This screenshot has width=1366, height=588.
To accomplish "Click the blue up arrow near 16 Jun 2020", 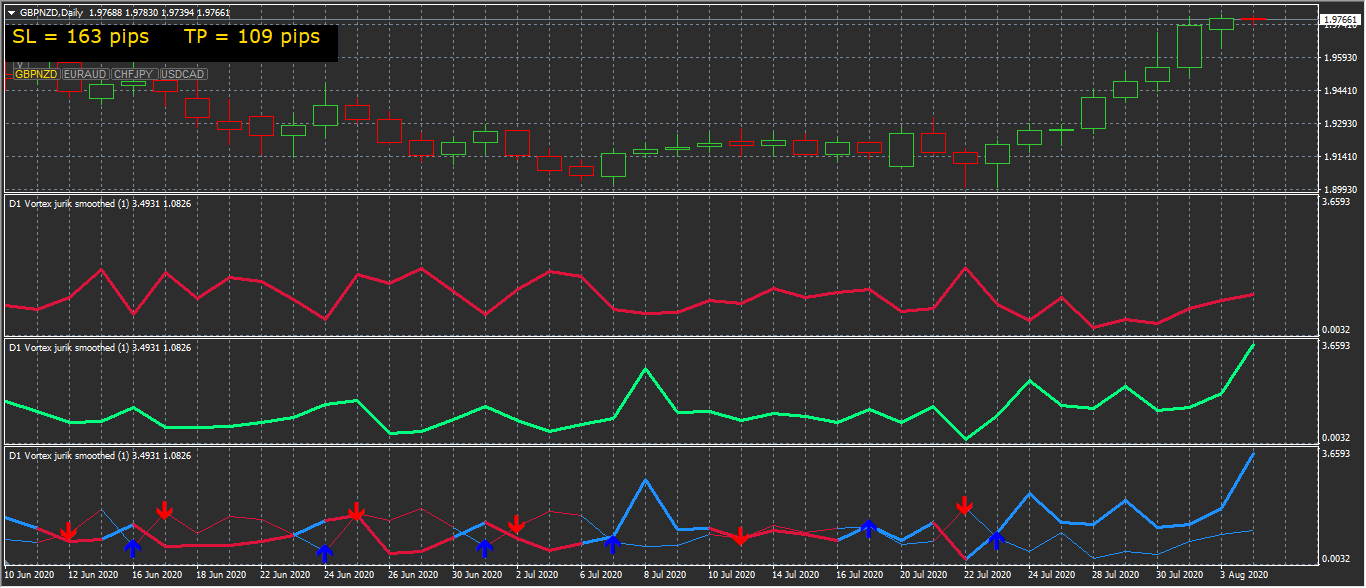I will [x=133, y=547].
